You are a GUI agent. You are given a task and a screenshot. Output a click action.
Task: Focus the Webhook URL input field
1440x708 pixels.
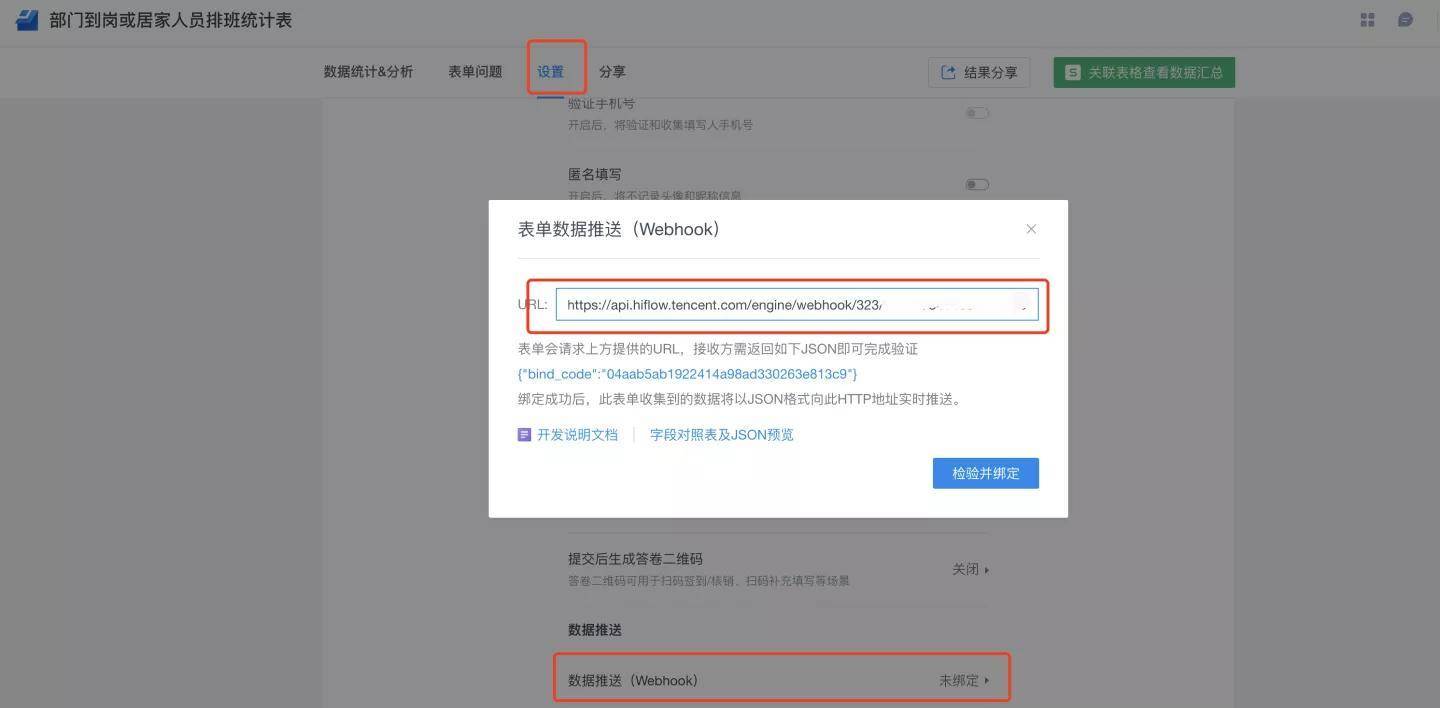click(x=796, y=305)
